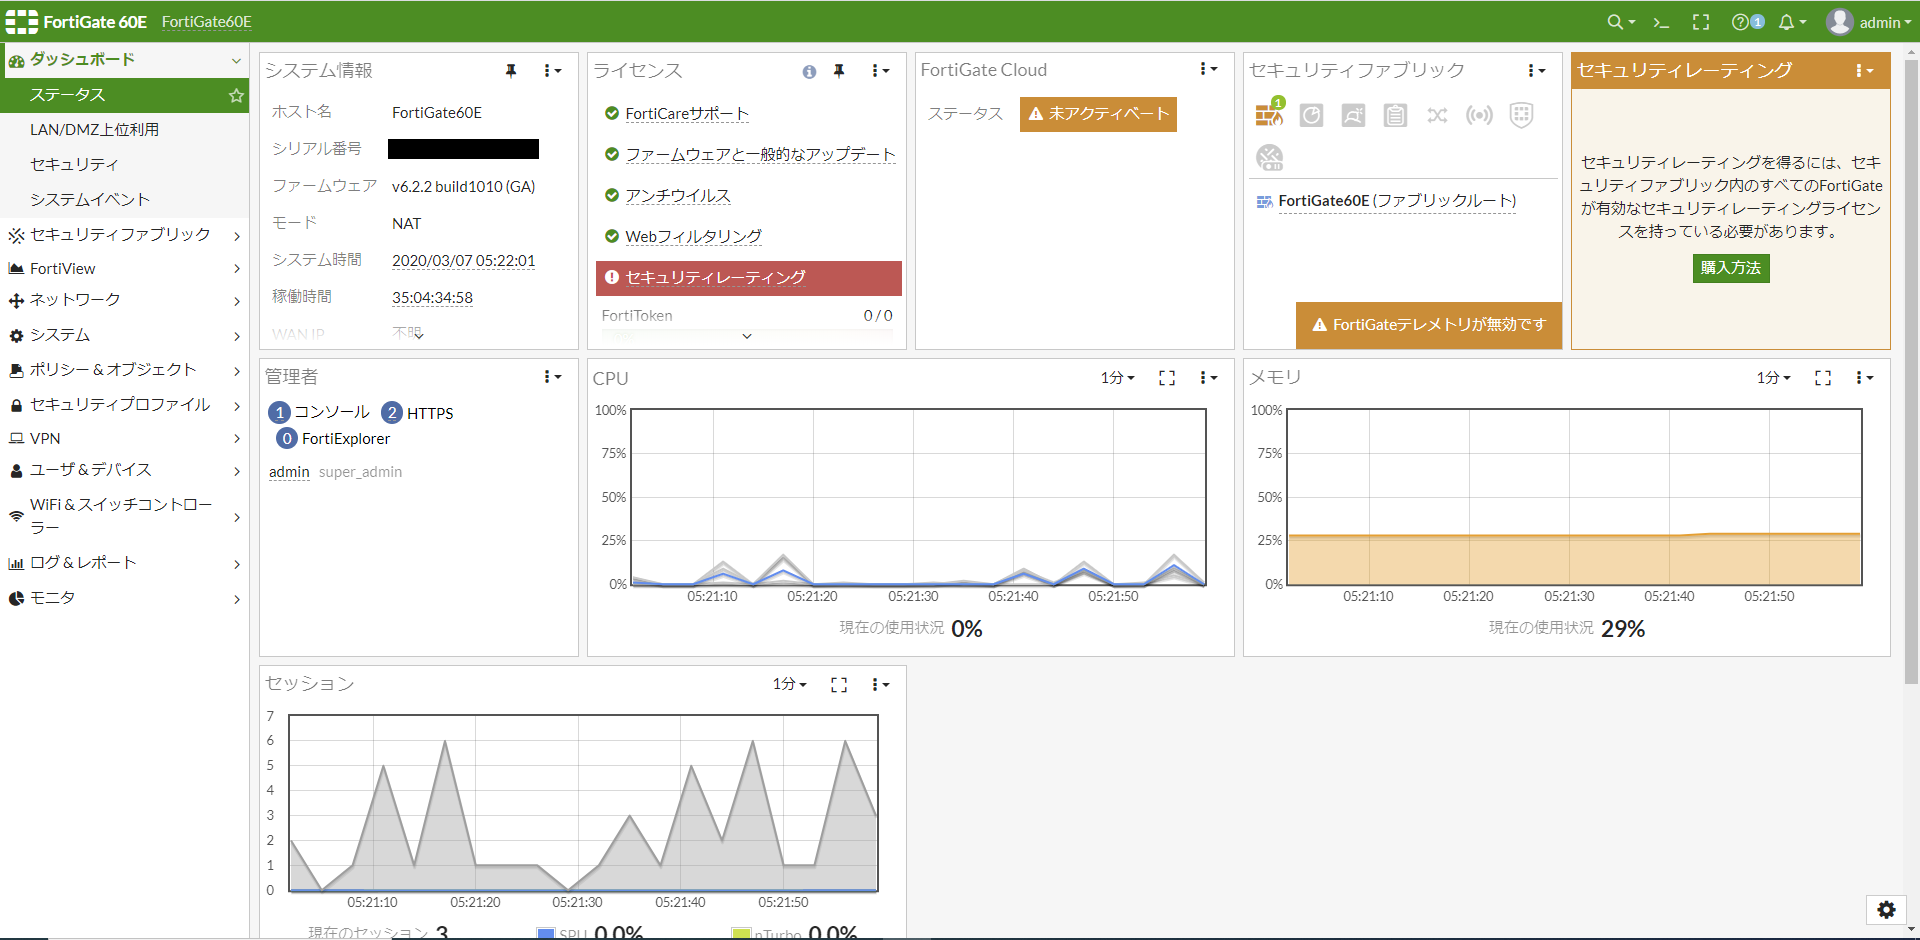Expand システム sidebar menu
The height and width of the screenshot is (940, 1920).
124,335
